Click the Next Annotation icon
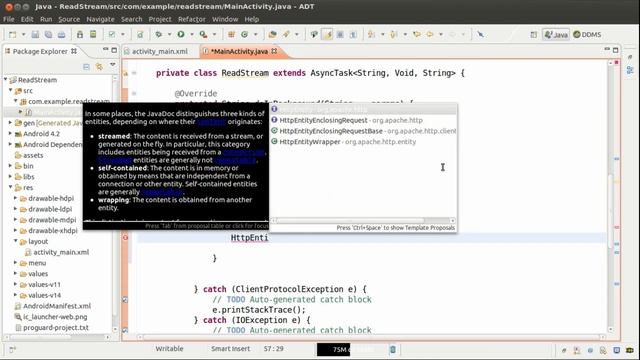Image resolution: width=640 pixels, height=360 pixels. (x=372, y=35)
